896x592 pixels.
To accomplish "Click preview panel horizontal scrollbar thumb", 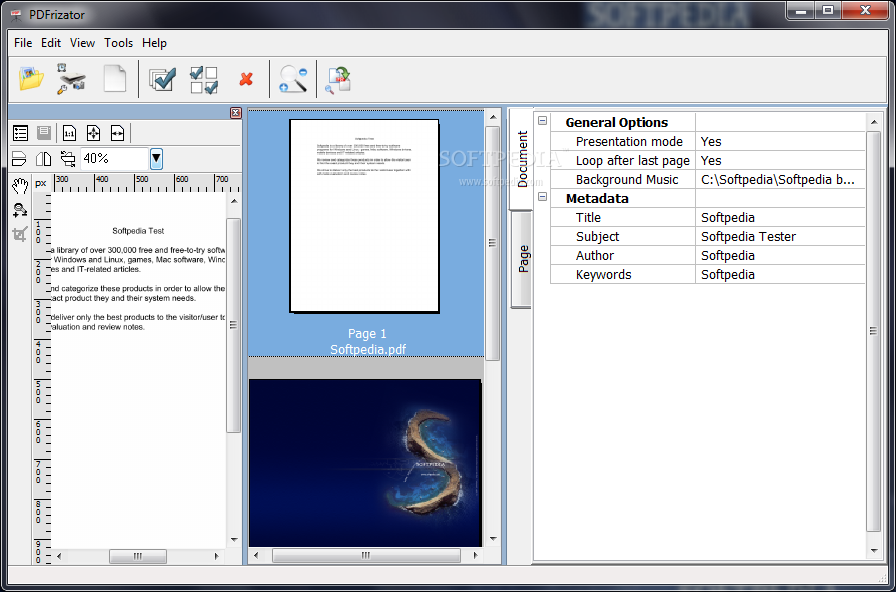I will tap(138, 556).
